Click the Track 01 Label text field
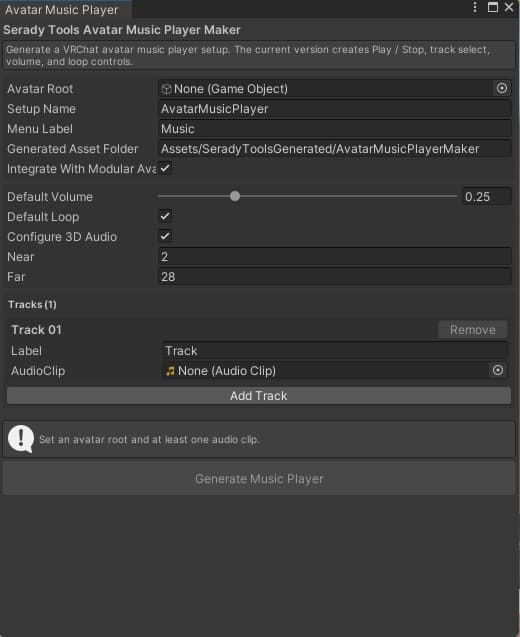The height and width of the screenshot is (637, 520). click(x=334, y=351)
